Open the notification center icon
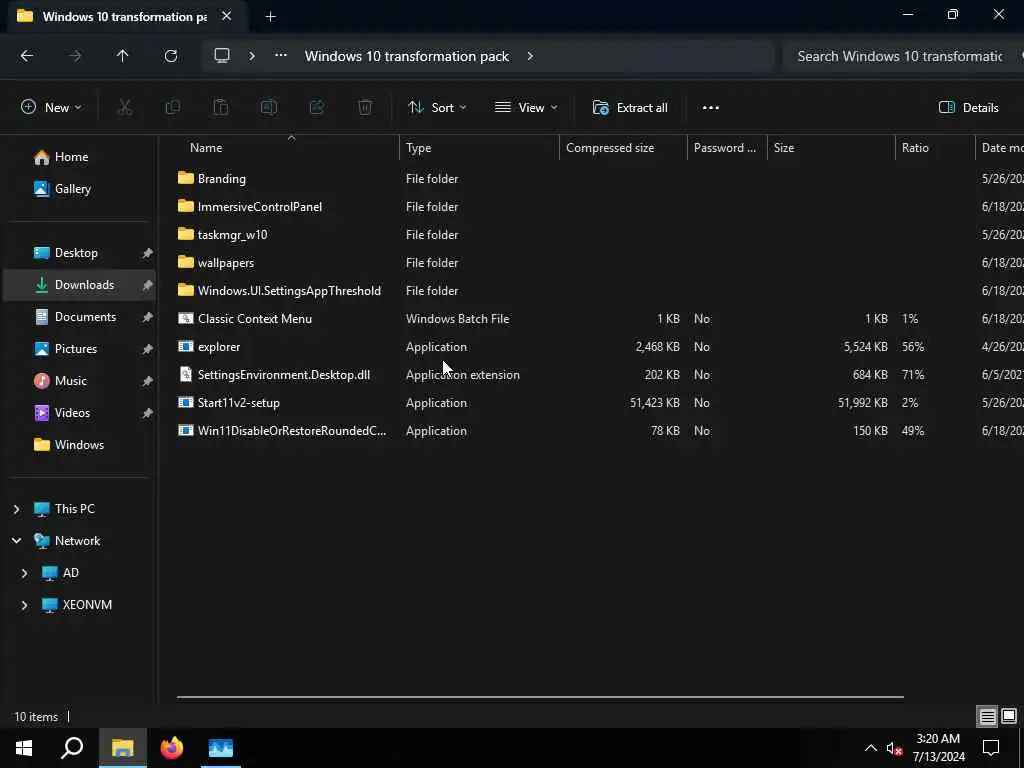Viewport: 1024px width, 768px height. point(991,748)
